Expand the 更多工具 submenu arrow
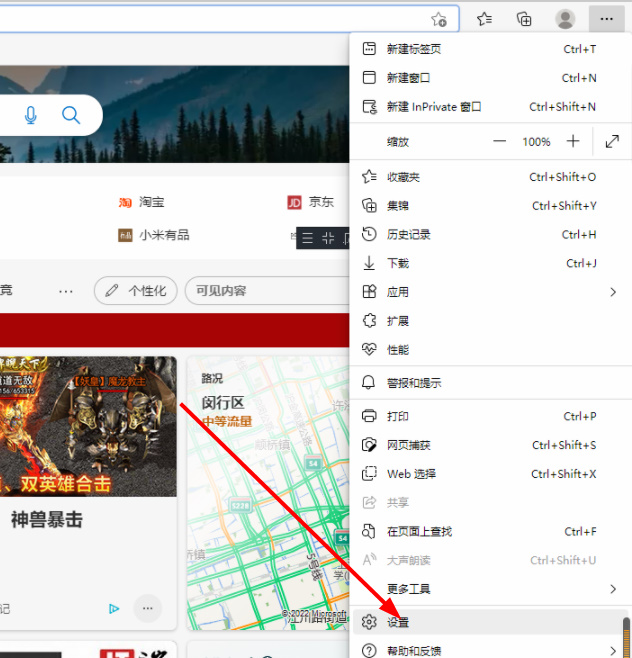632x658 pixels. (613, 589)
